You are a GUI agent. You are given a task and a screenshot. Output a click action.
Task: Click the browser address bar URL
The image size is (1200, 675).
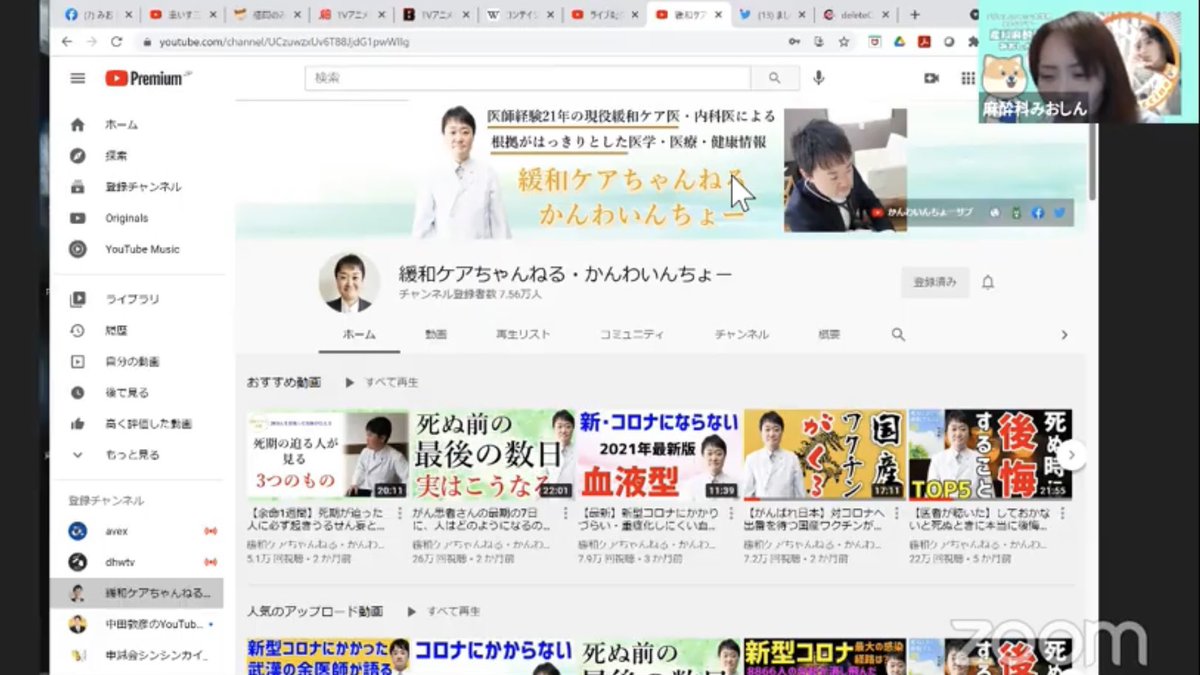point(282,42)
